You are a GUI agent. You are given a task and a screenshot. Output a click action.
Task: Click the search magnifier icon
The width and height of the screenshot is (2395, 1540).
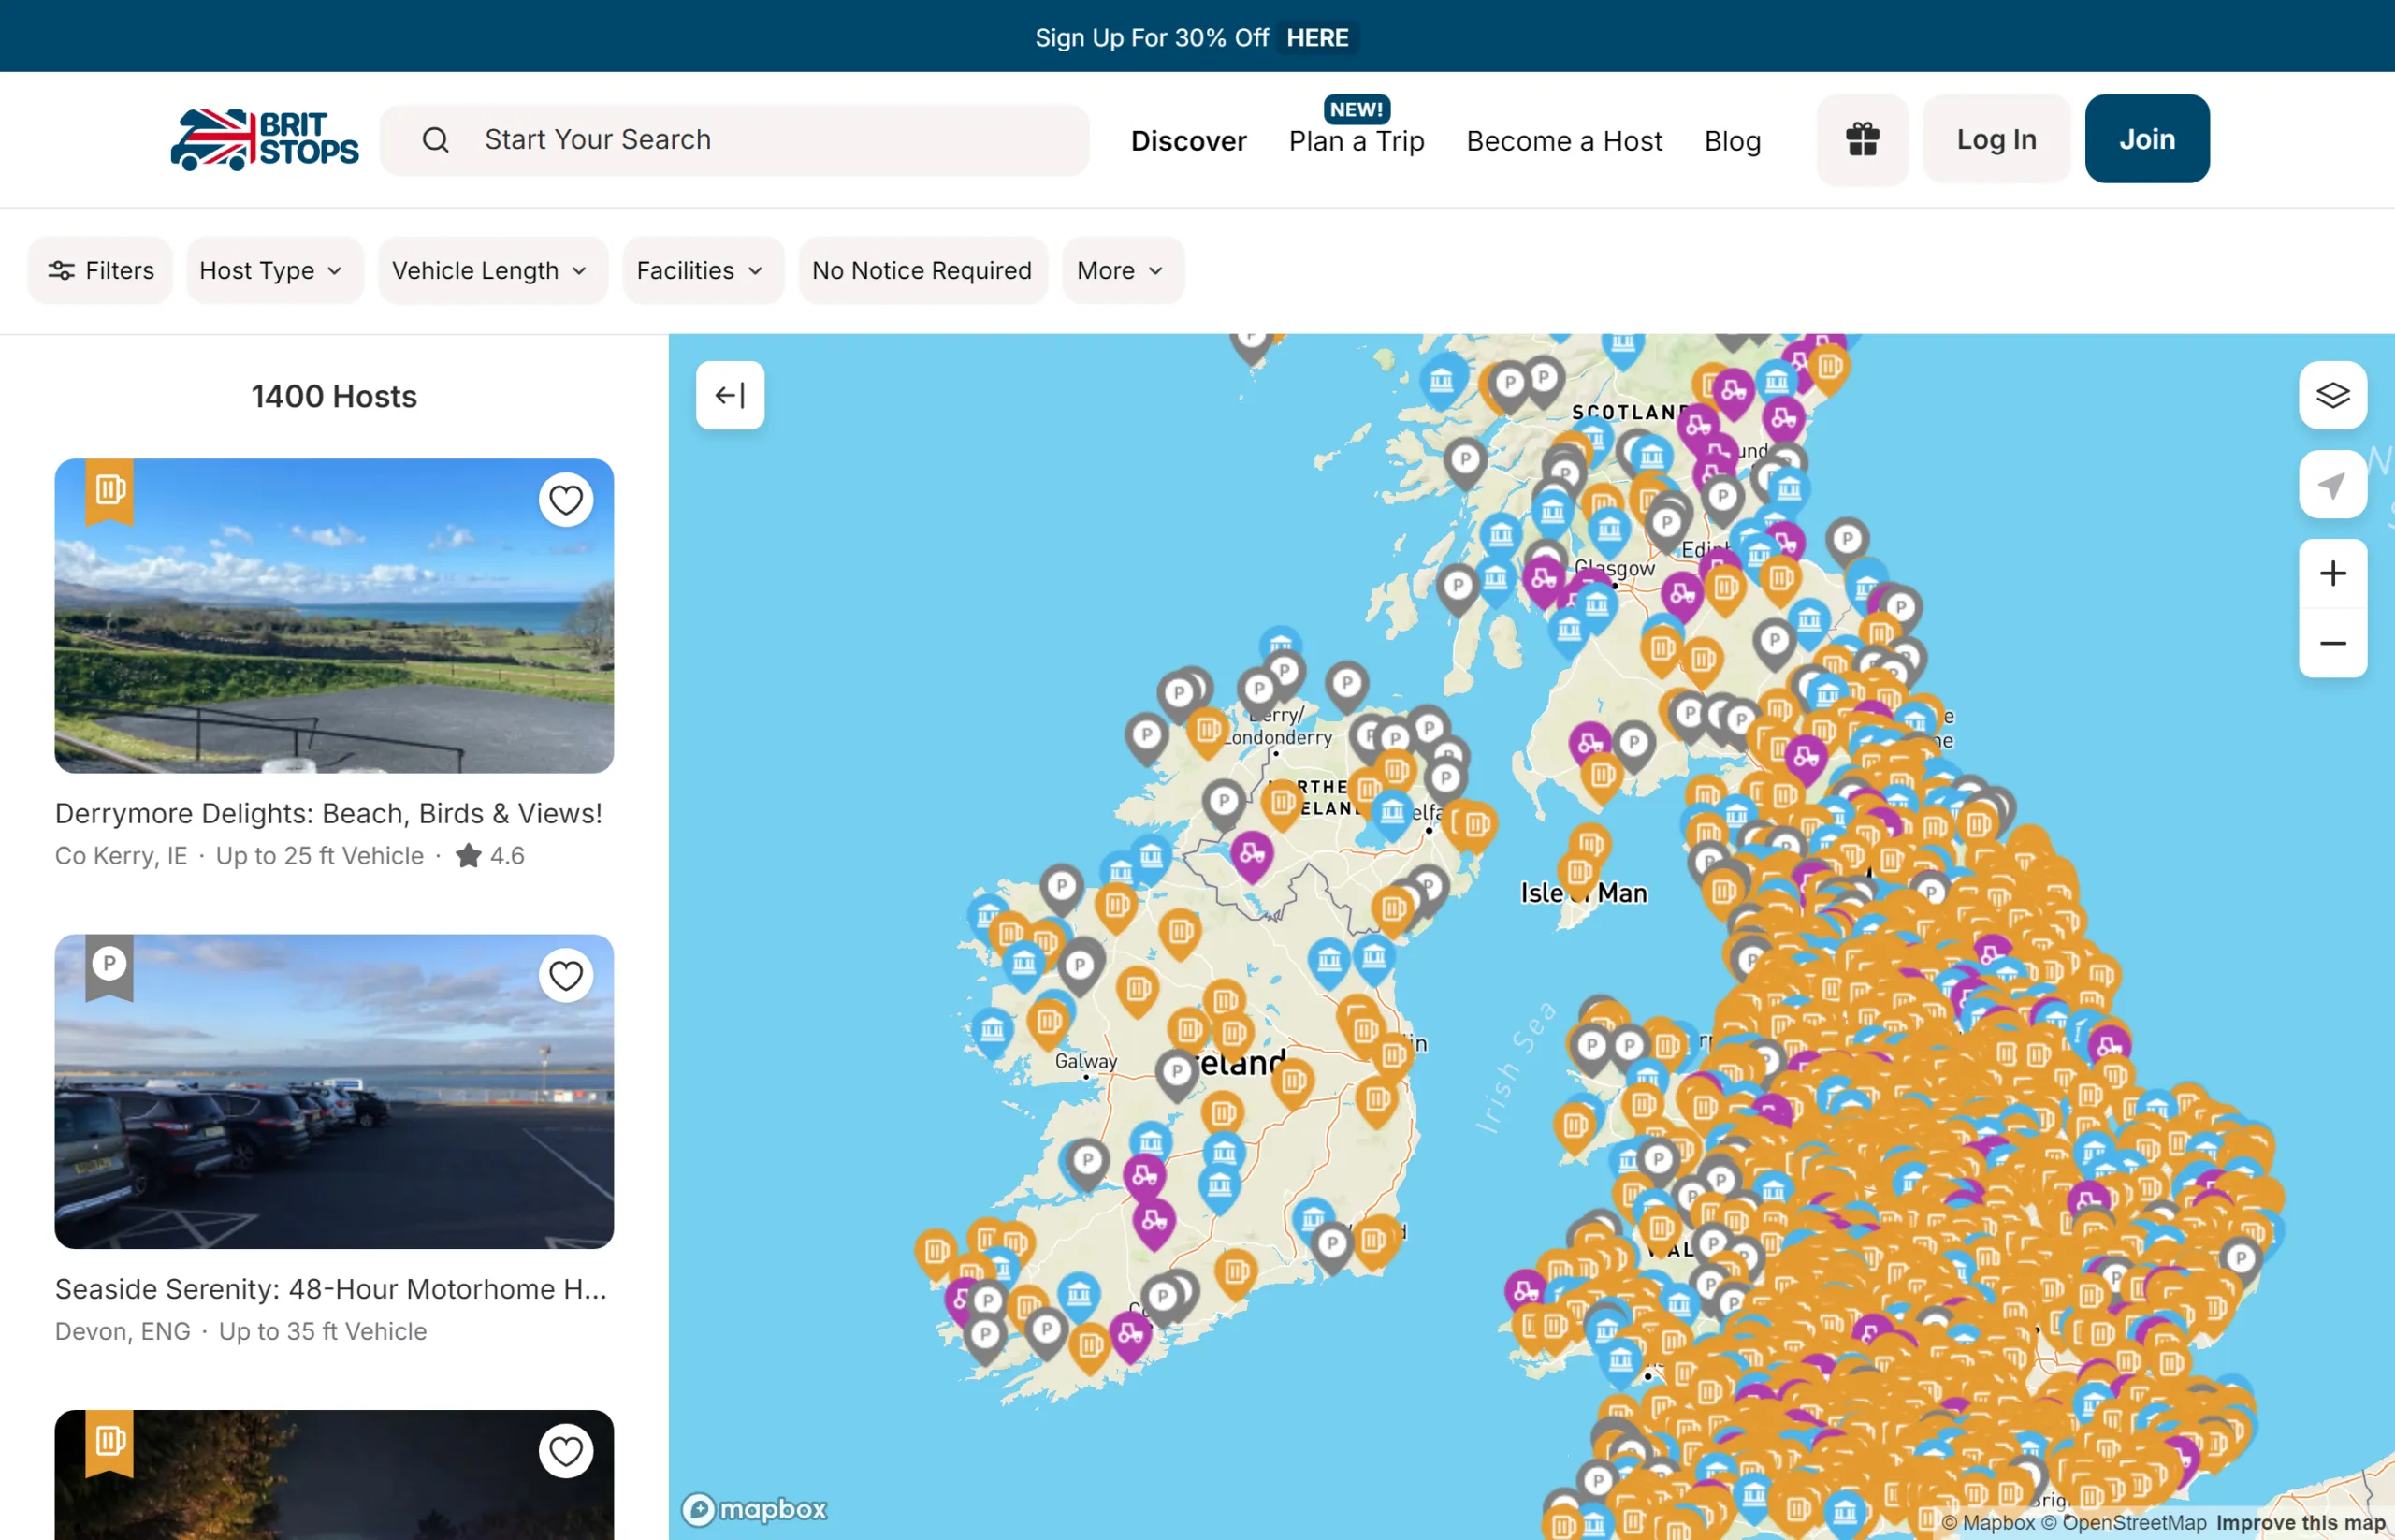[x=435, y=140]
